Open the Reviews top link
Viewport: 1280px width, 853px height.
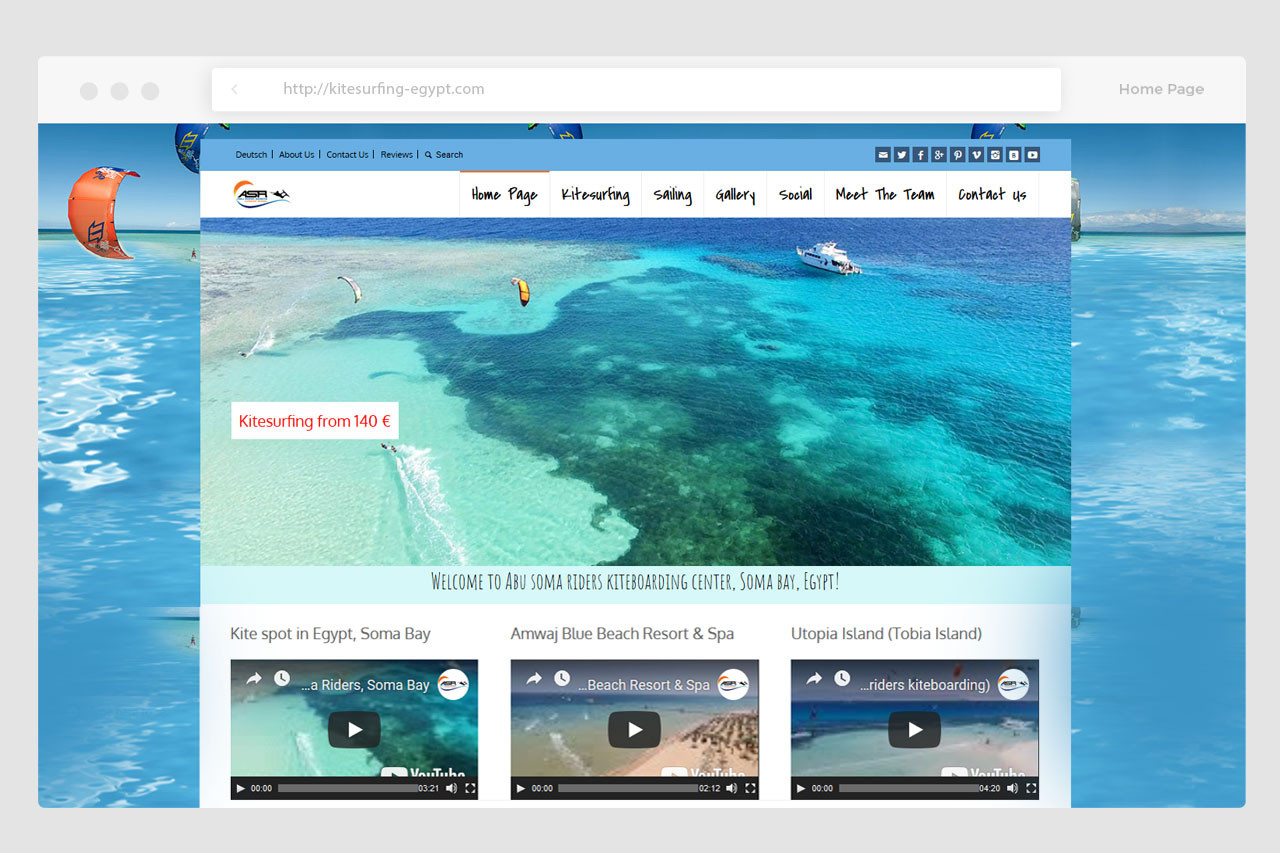click(x=396, y=155)
